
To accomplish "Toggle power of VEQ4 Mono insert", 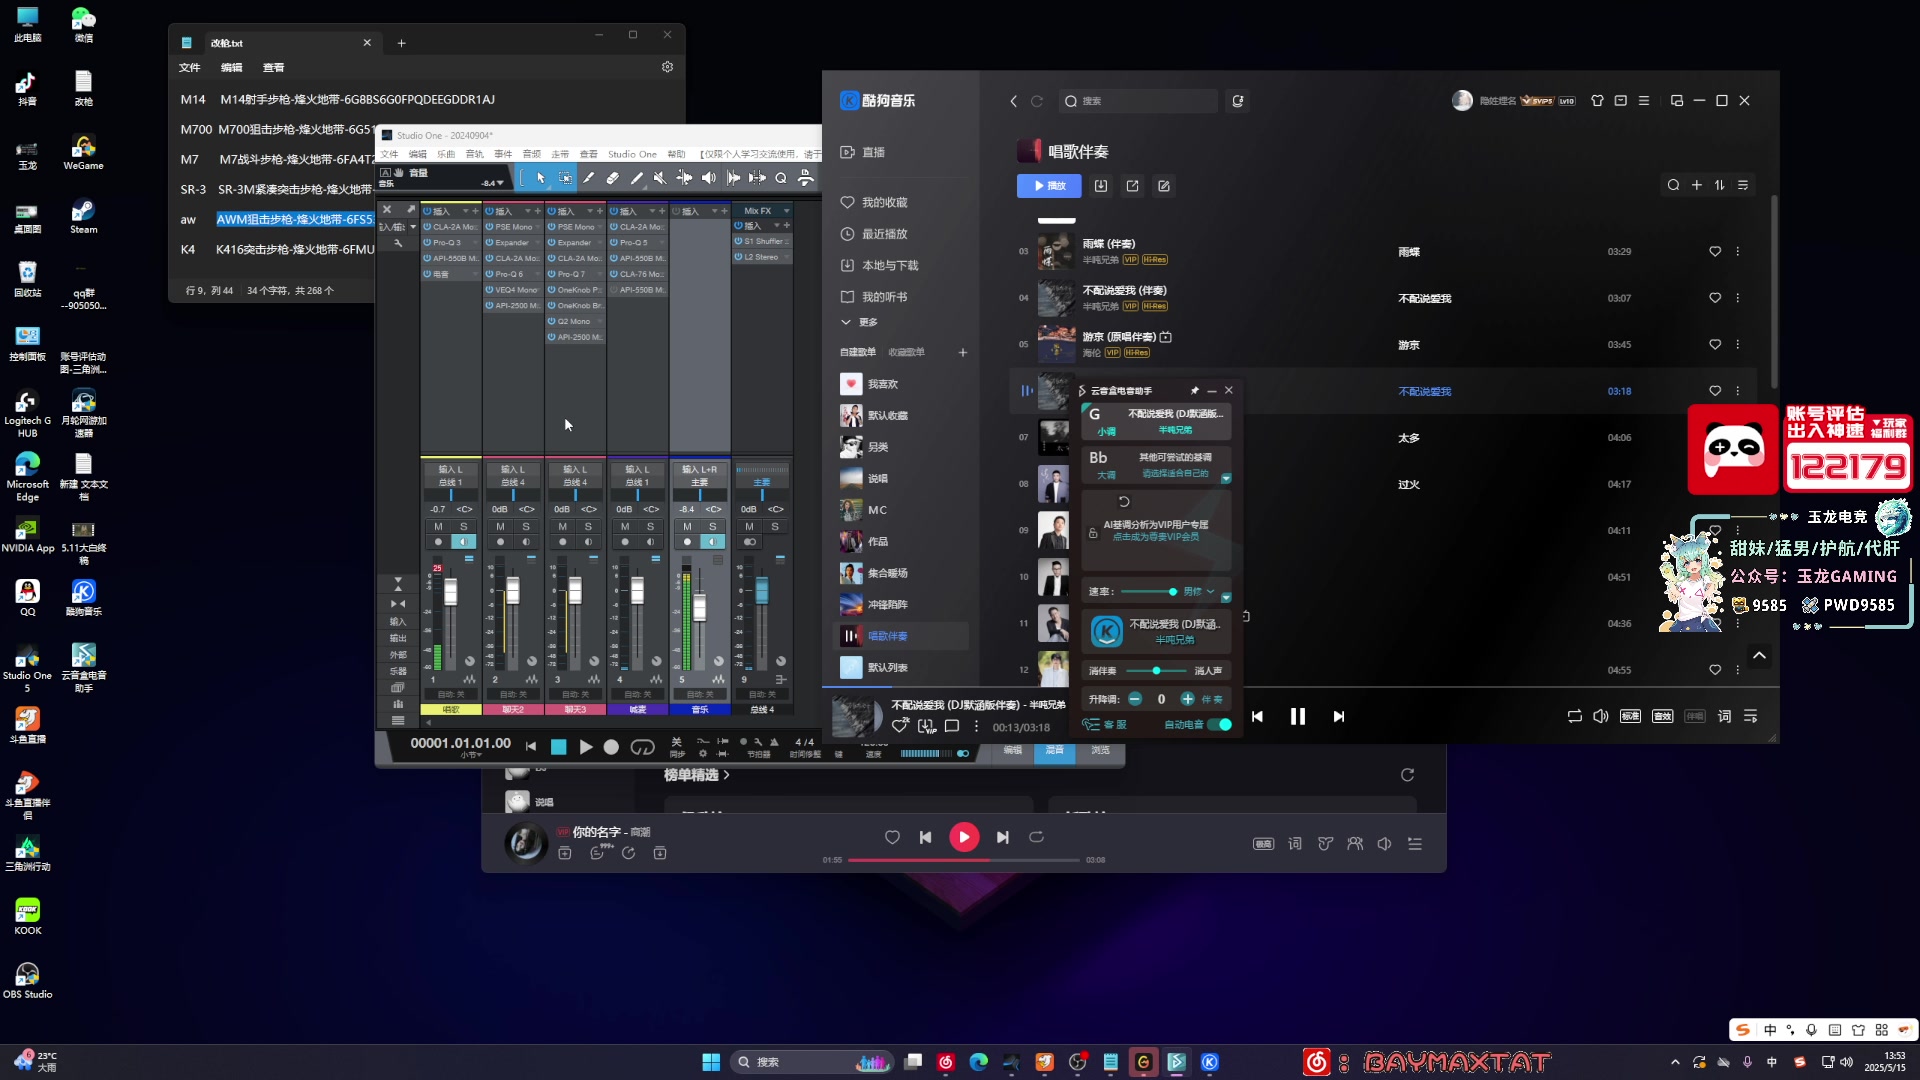I will click(490, 290).
